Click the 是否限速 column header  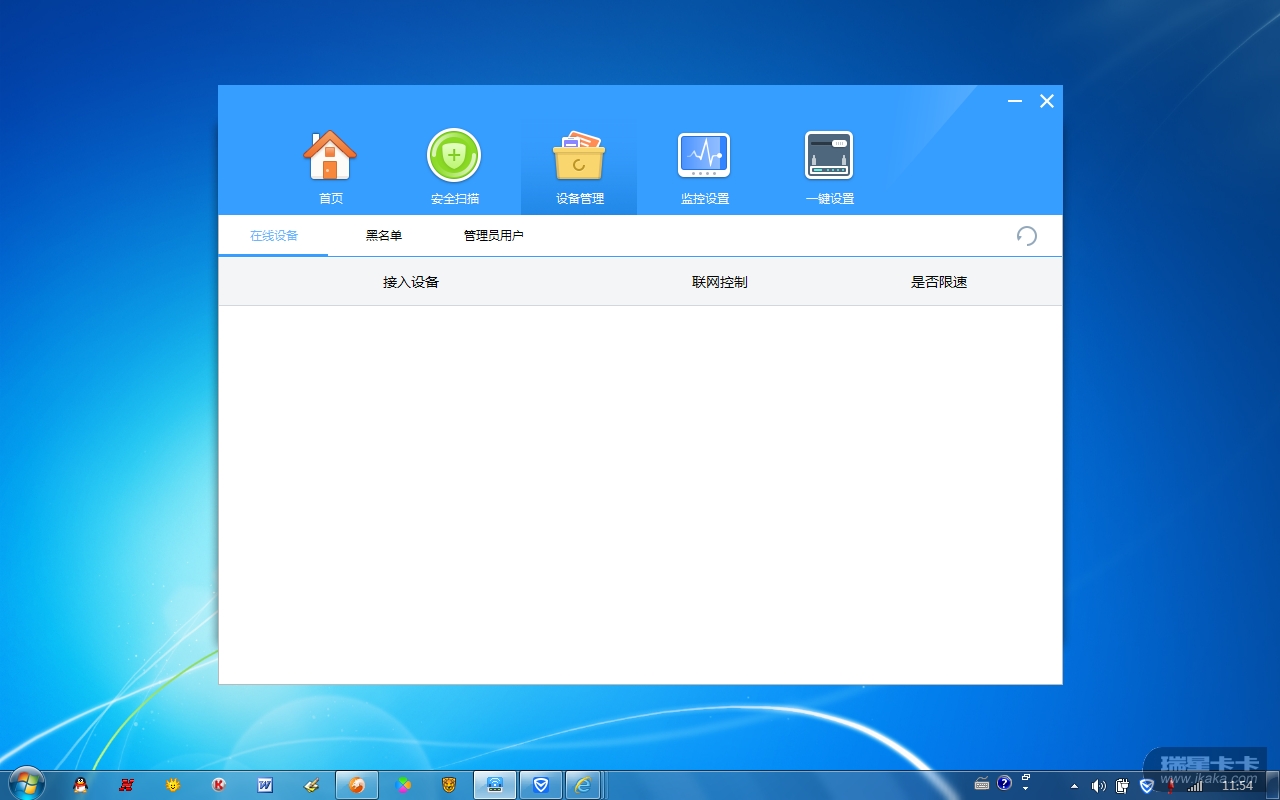click(x=938, y=282)
